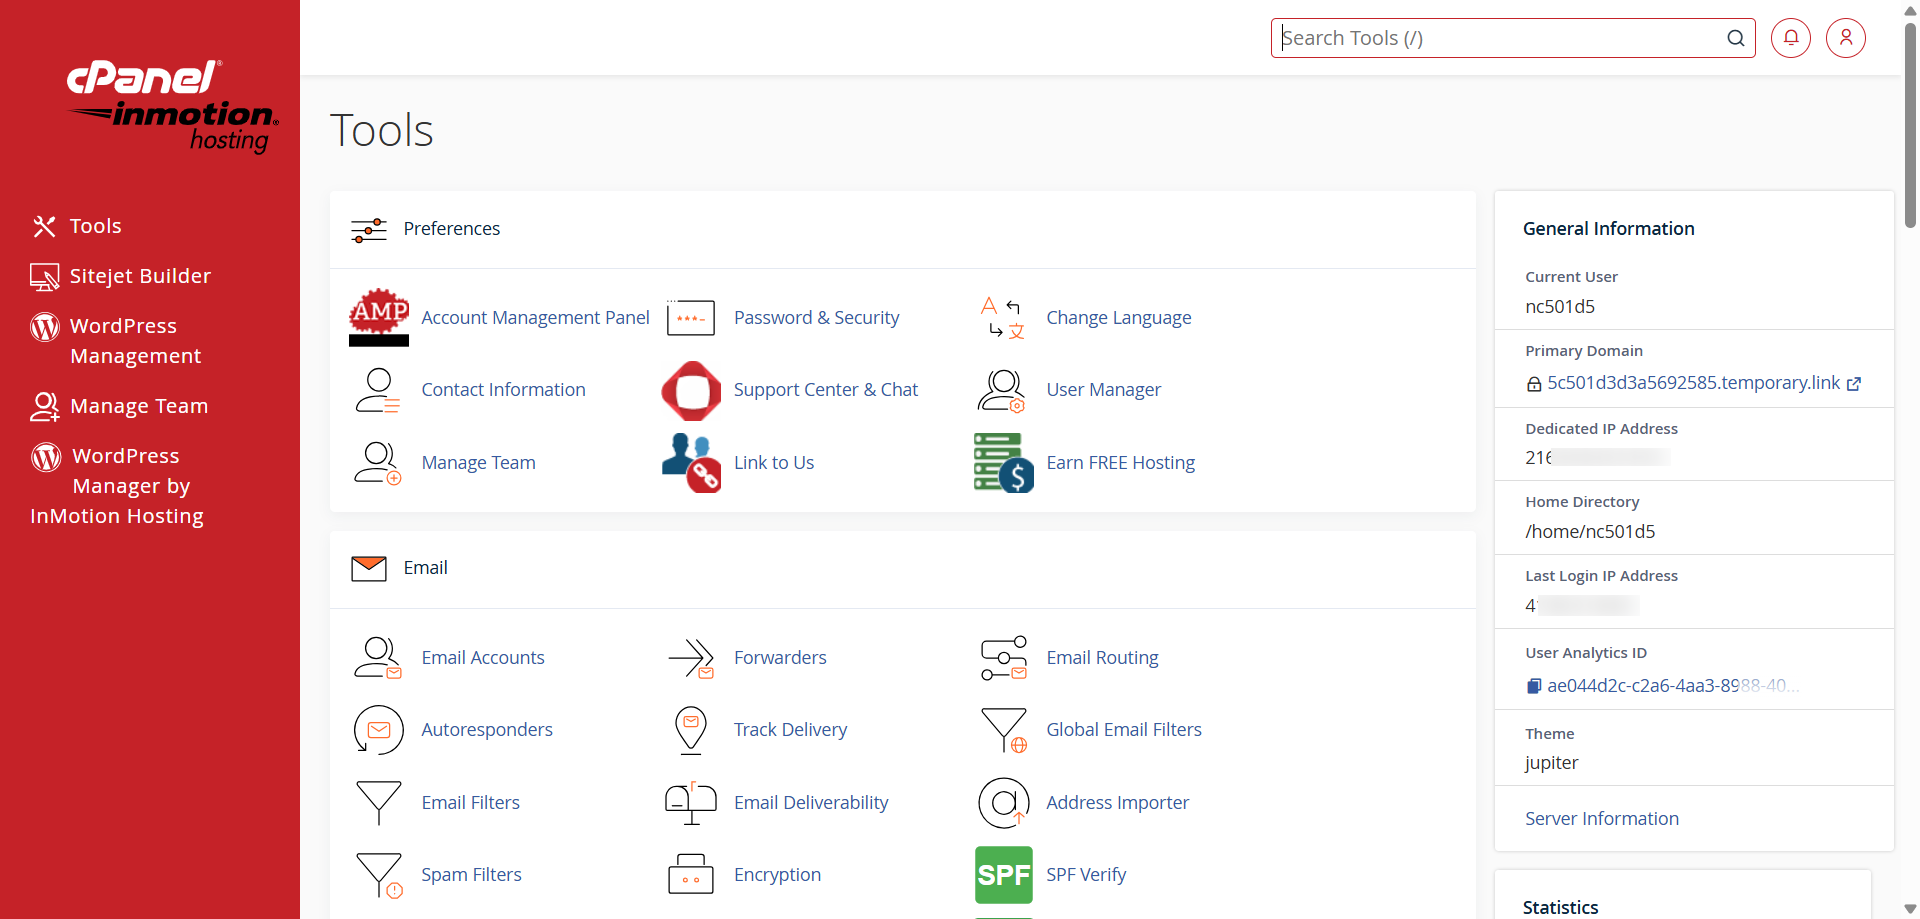Open the Earn FREE Hosting link

(1120, 463)
